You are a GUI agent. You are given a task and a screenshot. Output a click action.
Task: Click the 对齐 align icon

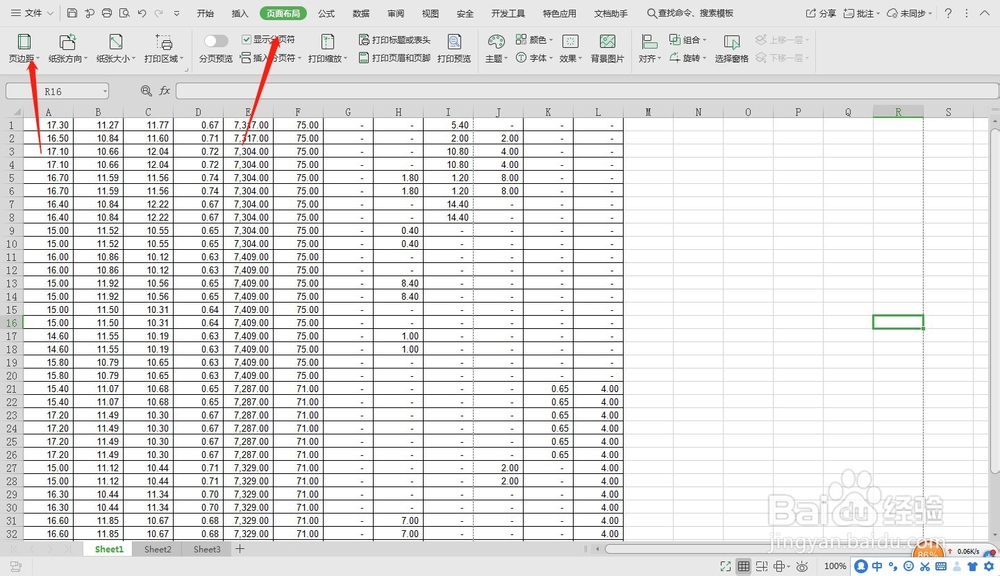[x=649, y=42]
